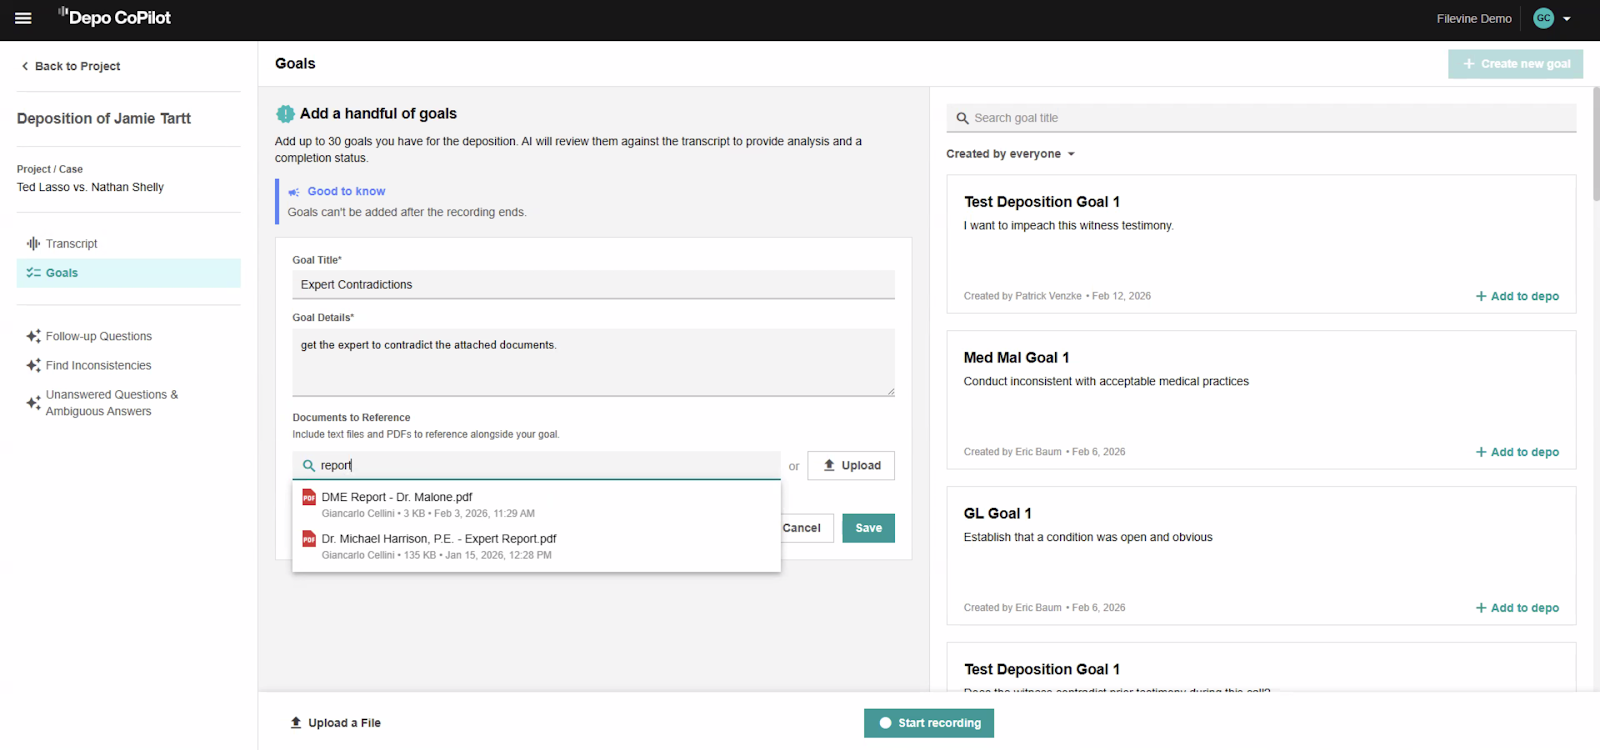Viewport: 1600px width, 750px height.
Task: Click the Search goal title field
Action: point(1260,118)
